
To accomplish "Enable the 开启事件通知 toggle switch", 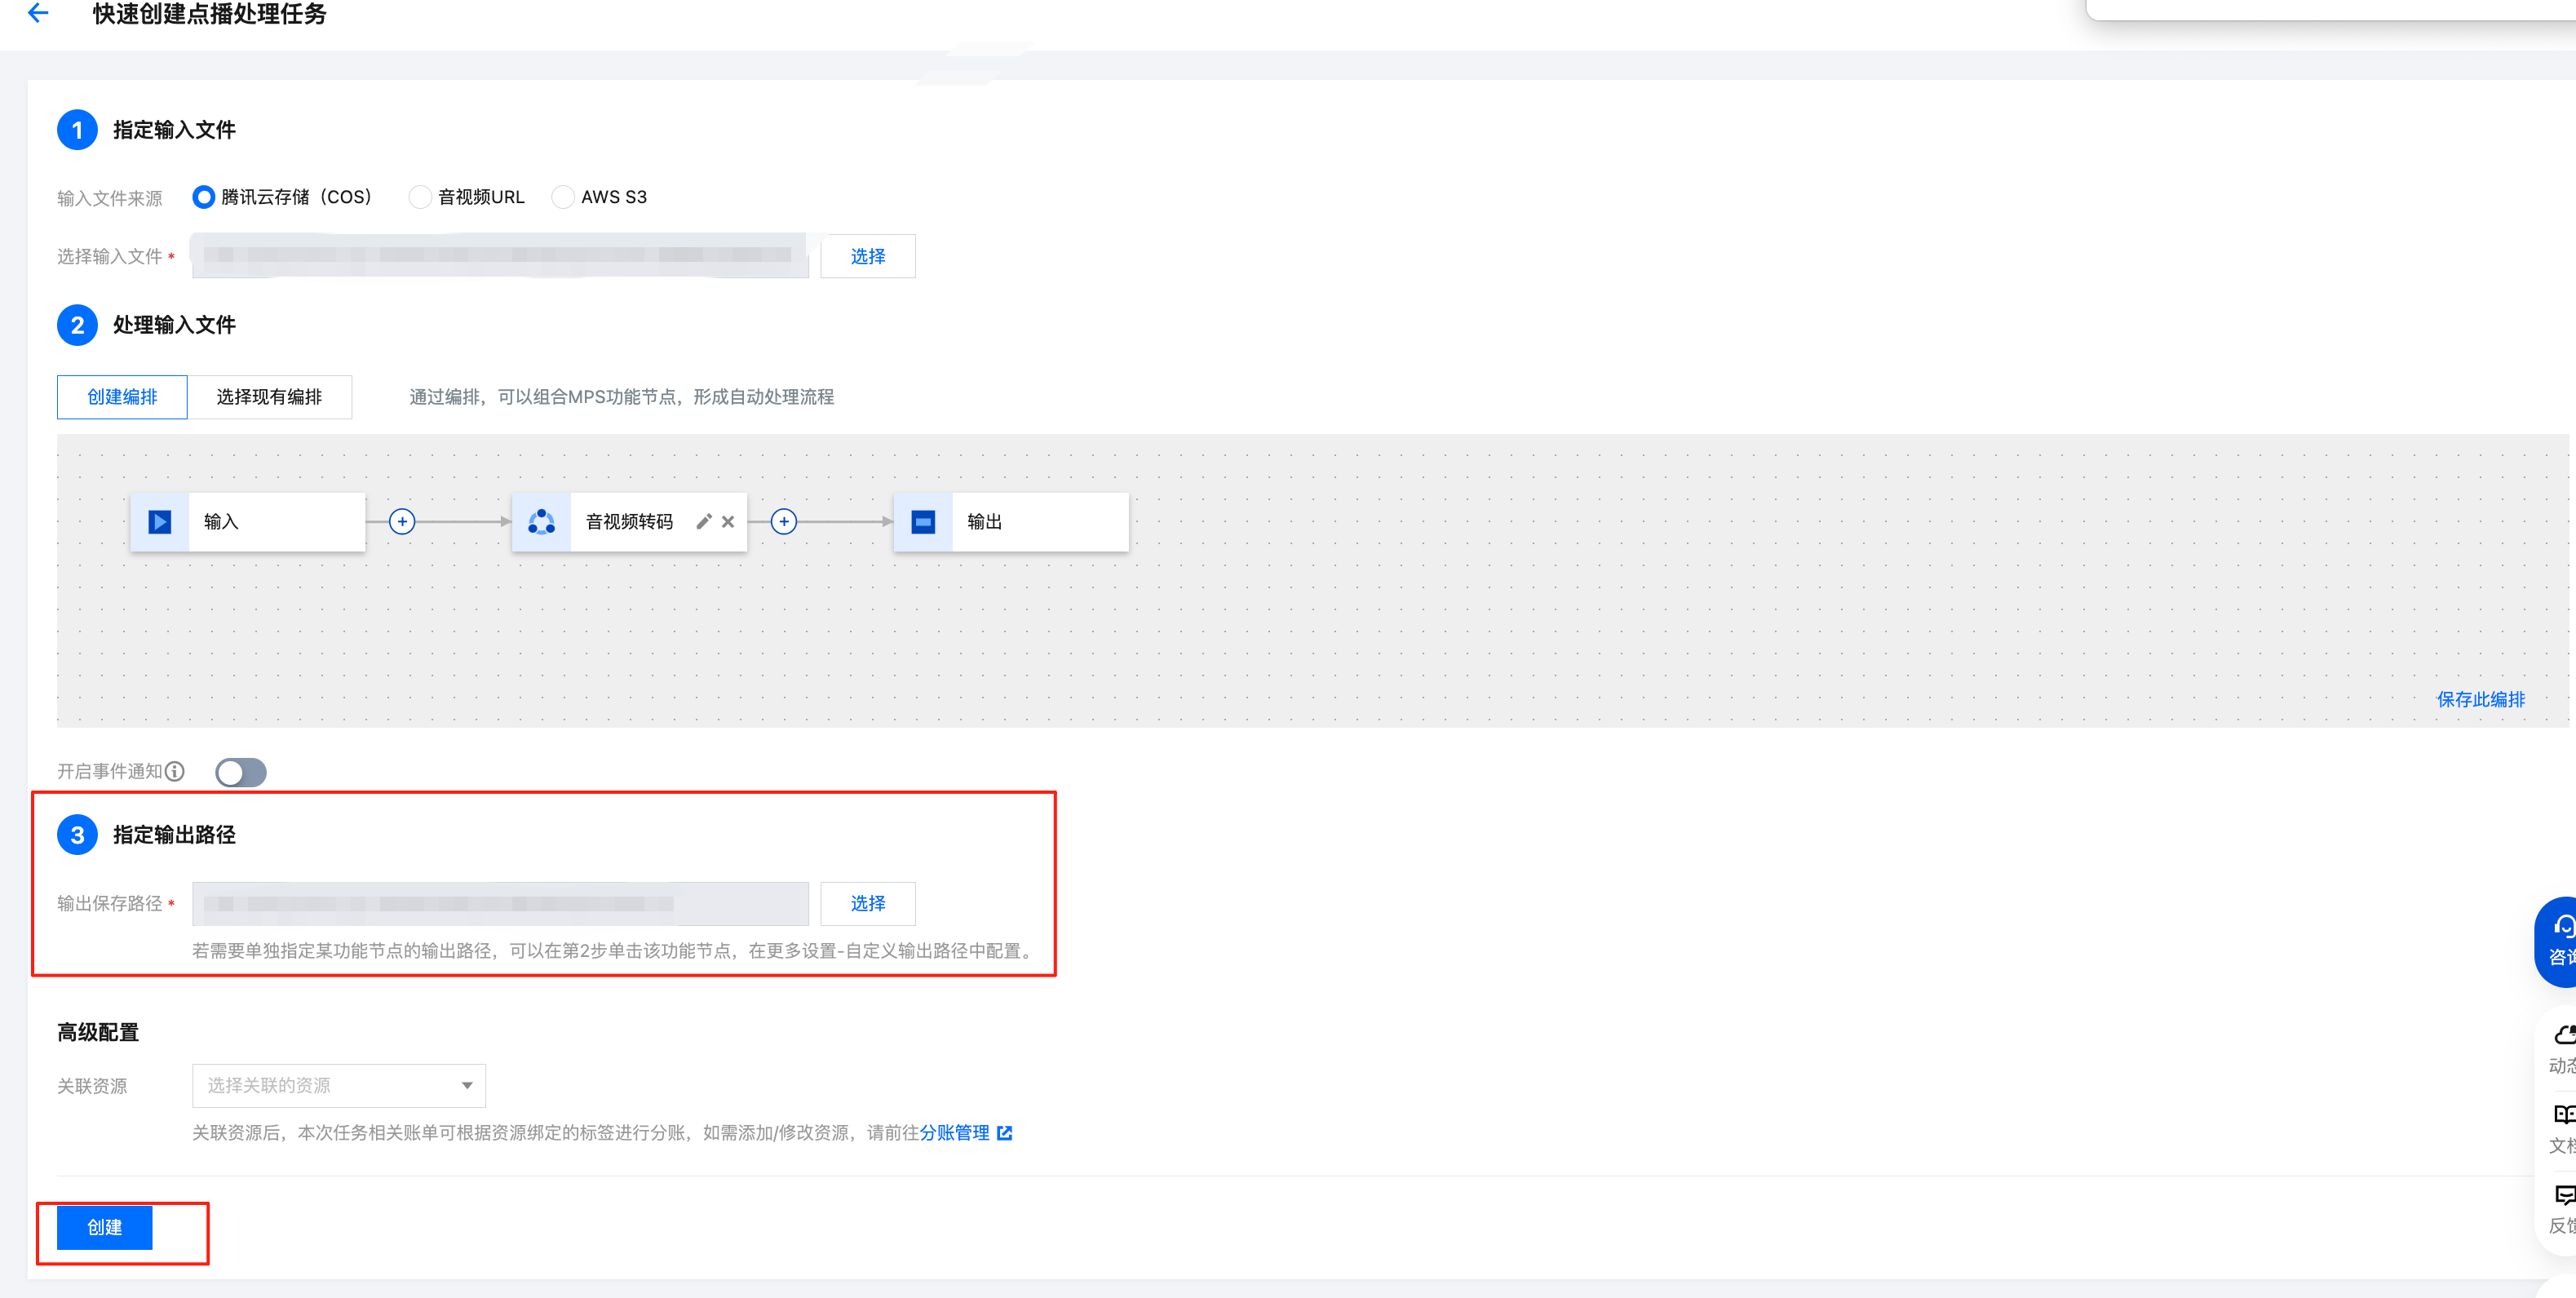I will 241,772.
